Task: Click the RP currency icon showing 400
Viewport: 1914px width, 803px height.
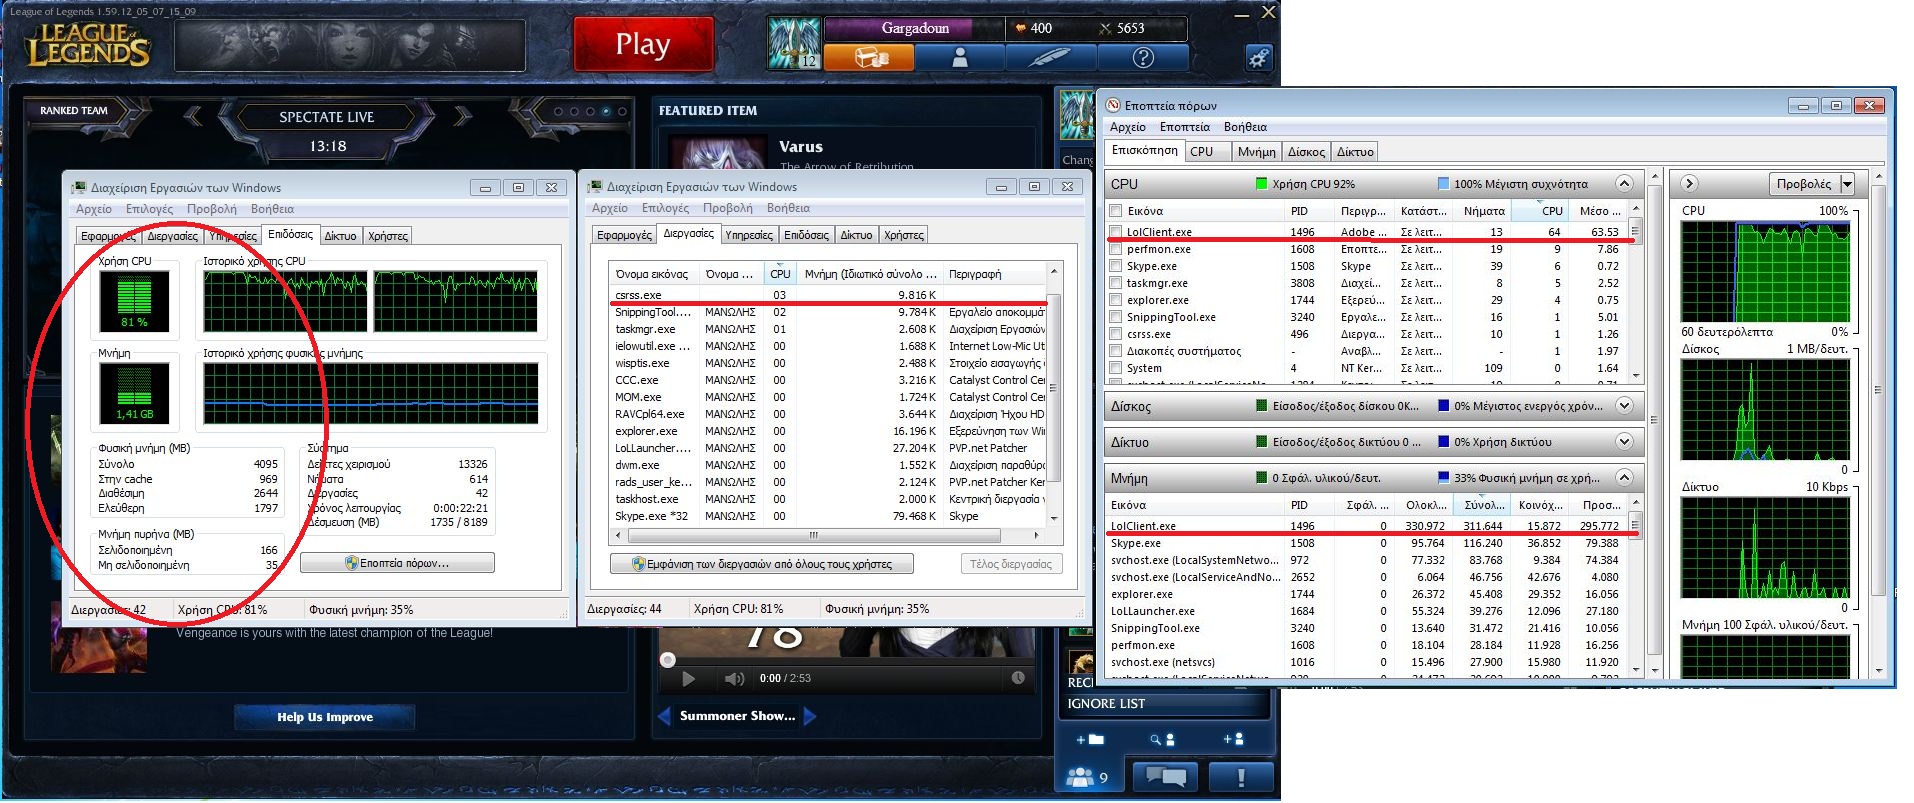Action: pos(1020,28)
